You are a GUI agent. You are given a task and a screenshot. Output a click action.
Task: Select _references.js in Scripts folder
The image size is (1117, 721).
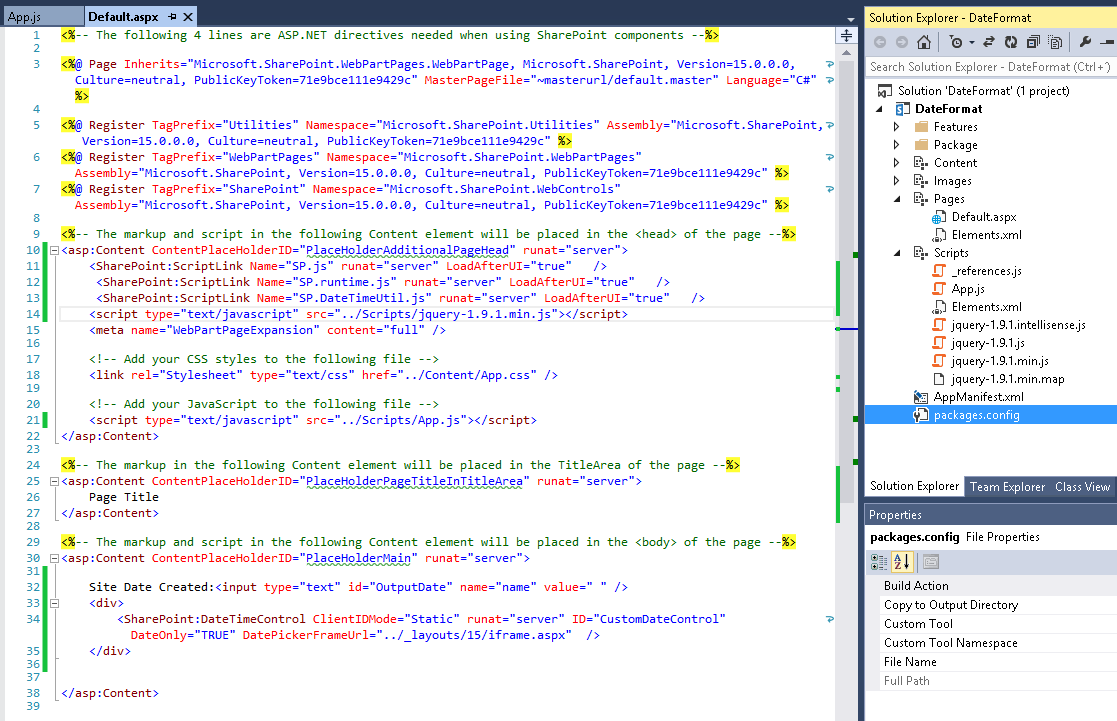click(x=987, y=271)
